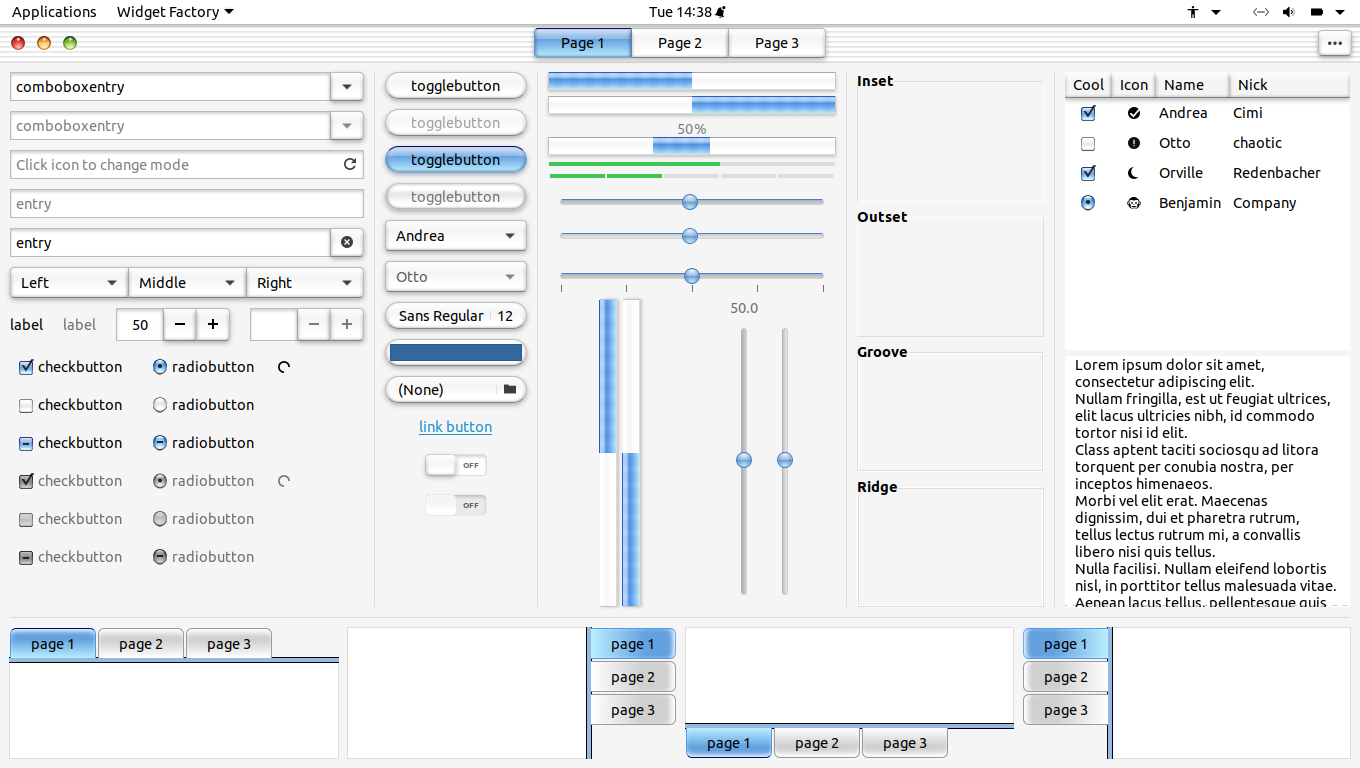Open the top comboboxentry dropdown arrow
Viewport: 1360px width, 768px height.
(347, 87)
